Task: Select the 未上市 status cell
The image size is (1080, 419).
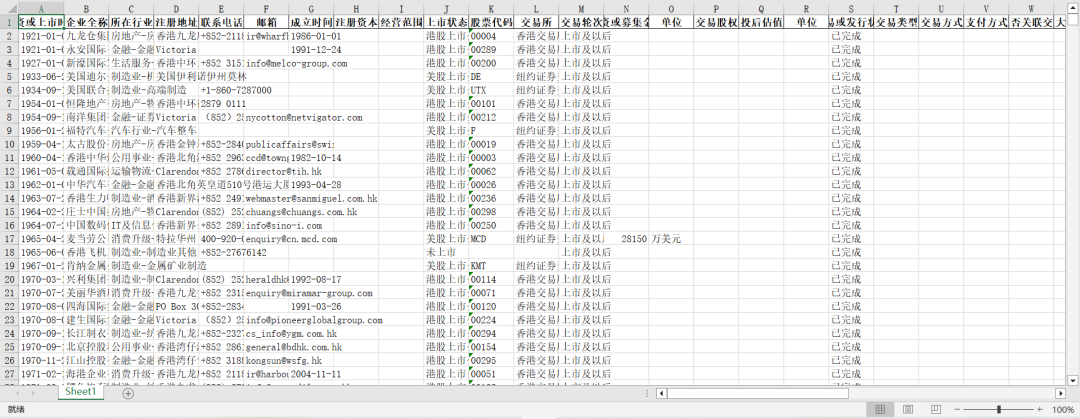Action: click(446, 252)
